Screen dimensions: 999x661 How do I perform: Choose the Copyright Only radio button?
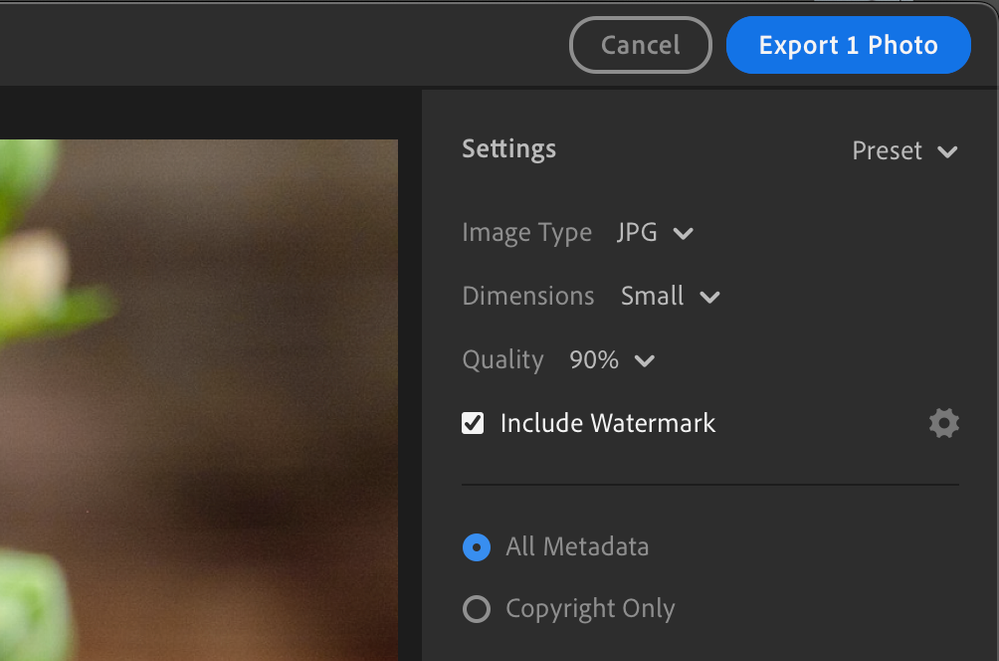[x=477, y=609]
